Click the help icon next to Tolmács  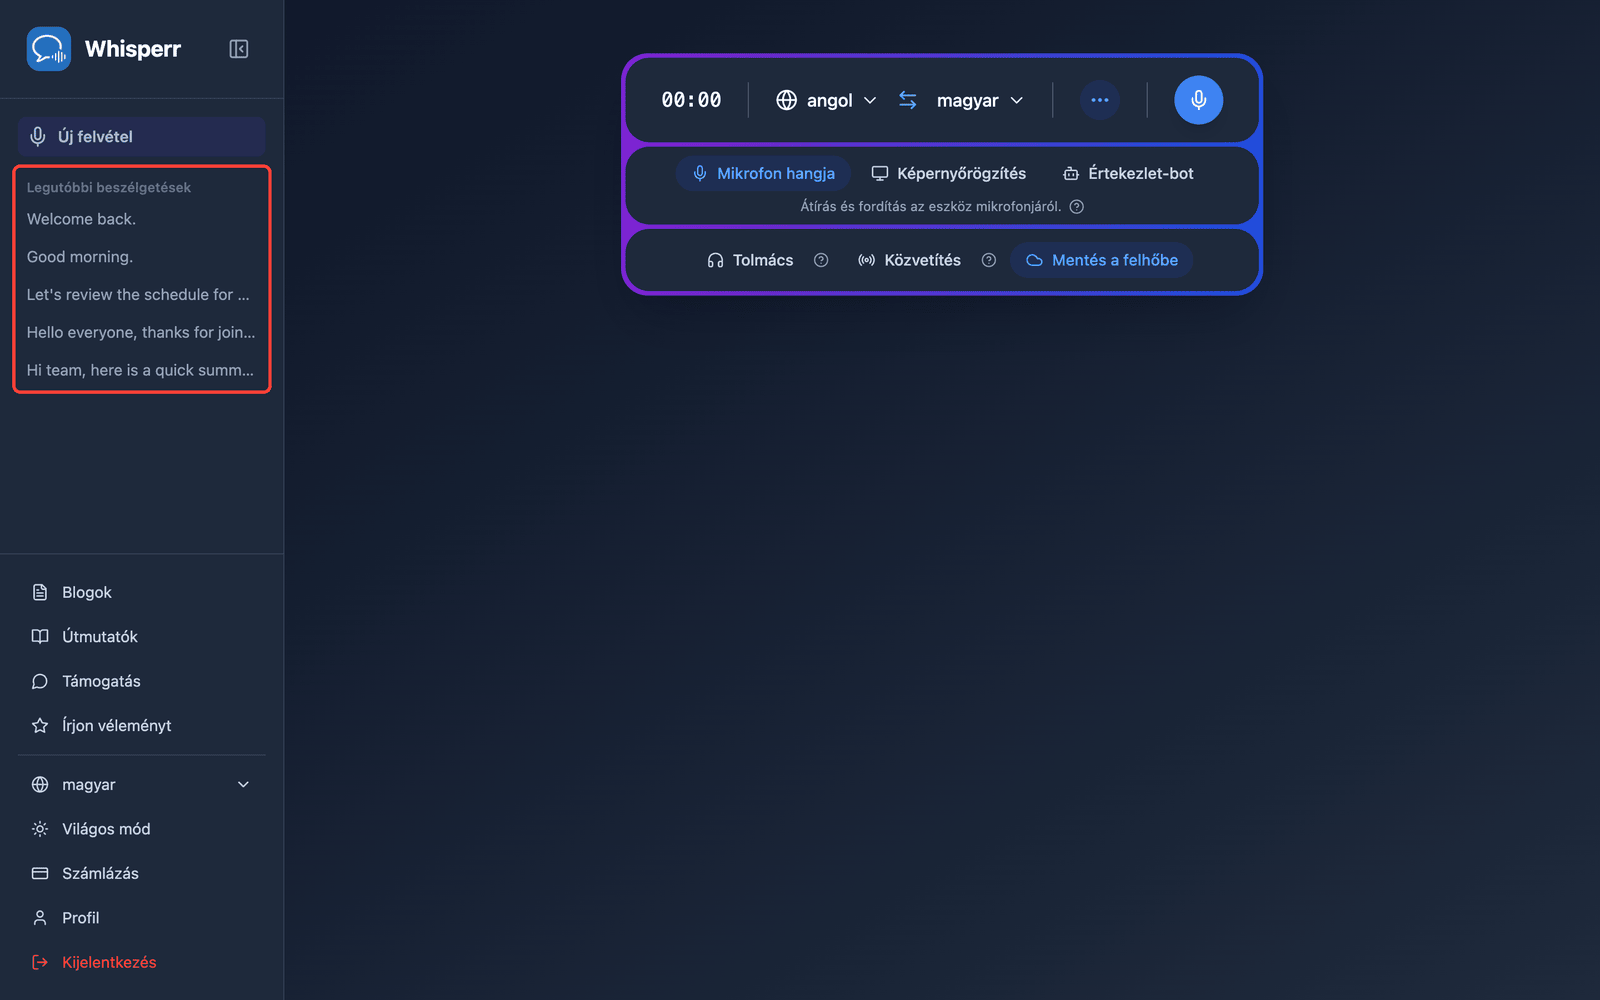821,260
